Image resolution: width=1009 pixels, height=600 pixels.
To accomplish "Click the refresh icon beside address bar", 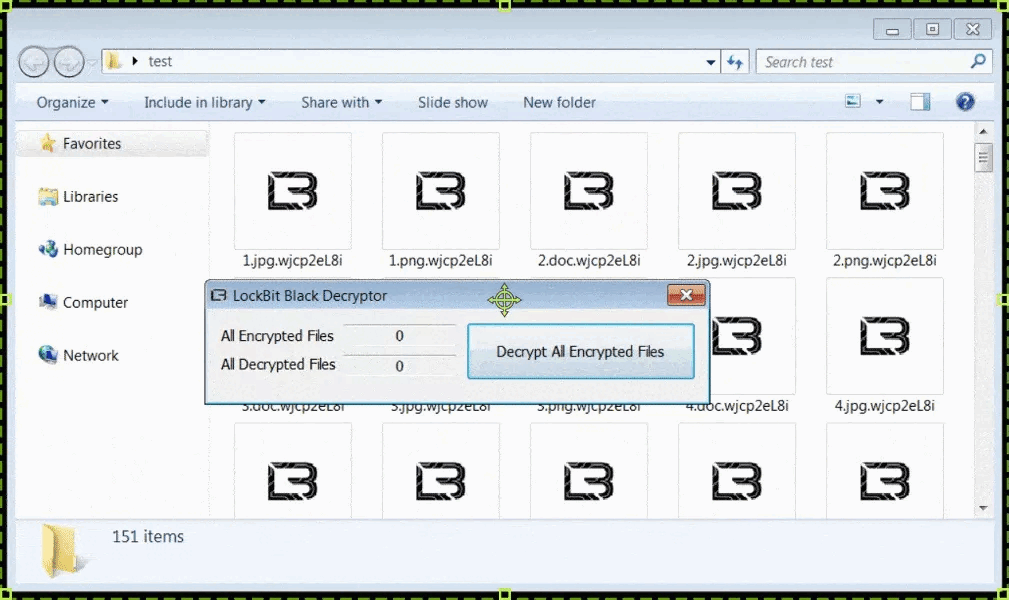I will (x=736, y=62).
